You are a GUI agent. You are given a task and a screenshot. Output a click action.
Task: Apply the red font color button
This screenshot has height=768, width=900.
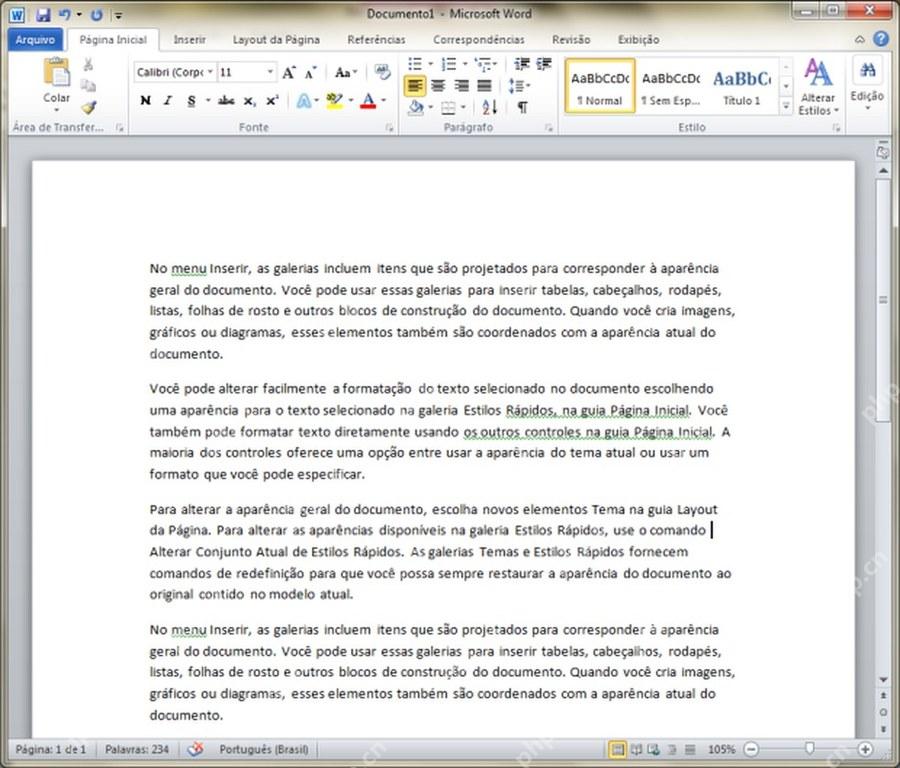[368, 101]
